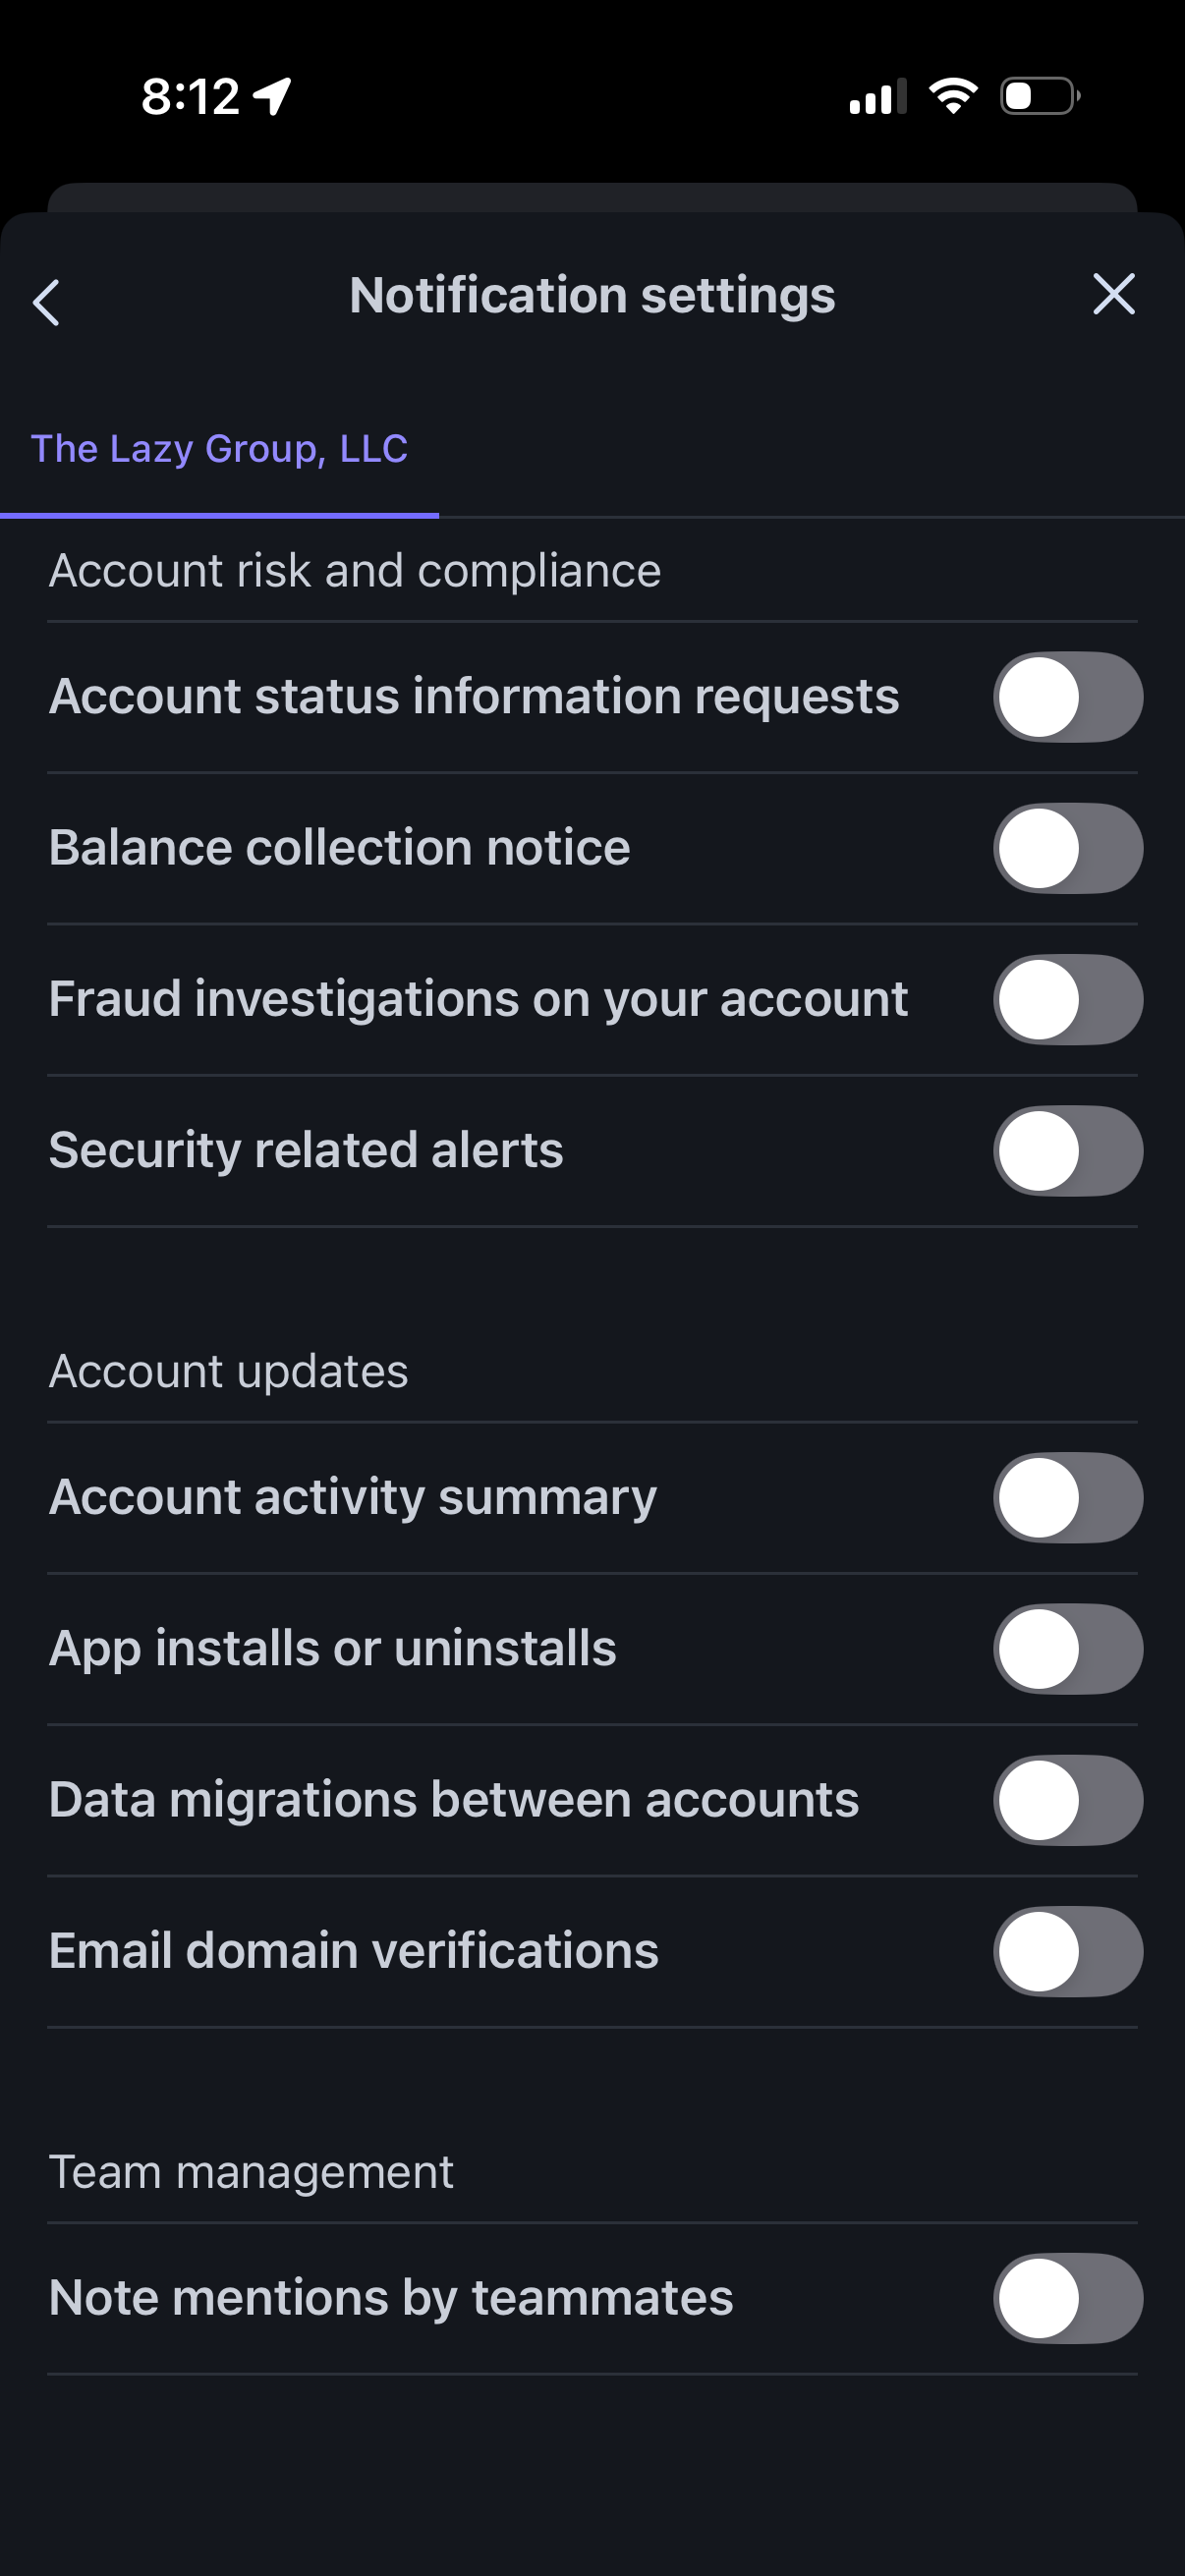Tap the battery indicator icon
Screen dimensions: 1185x2576
(x=1040, y=96)
